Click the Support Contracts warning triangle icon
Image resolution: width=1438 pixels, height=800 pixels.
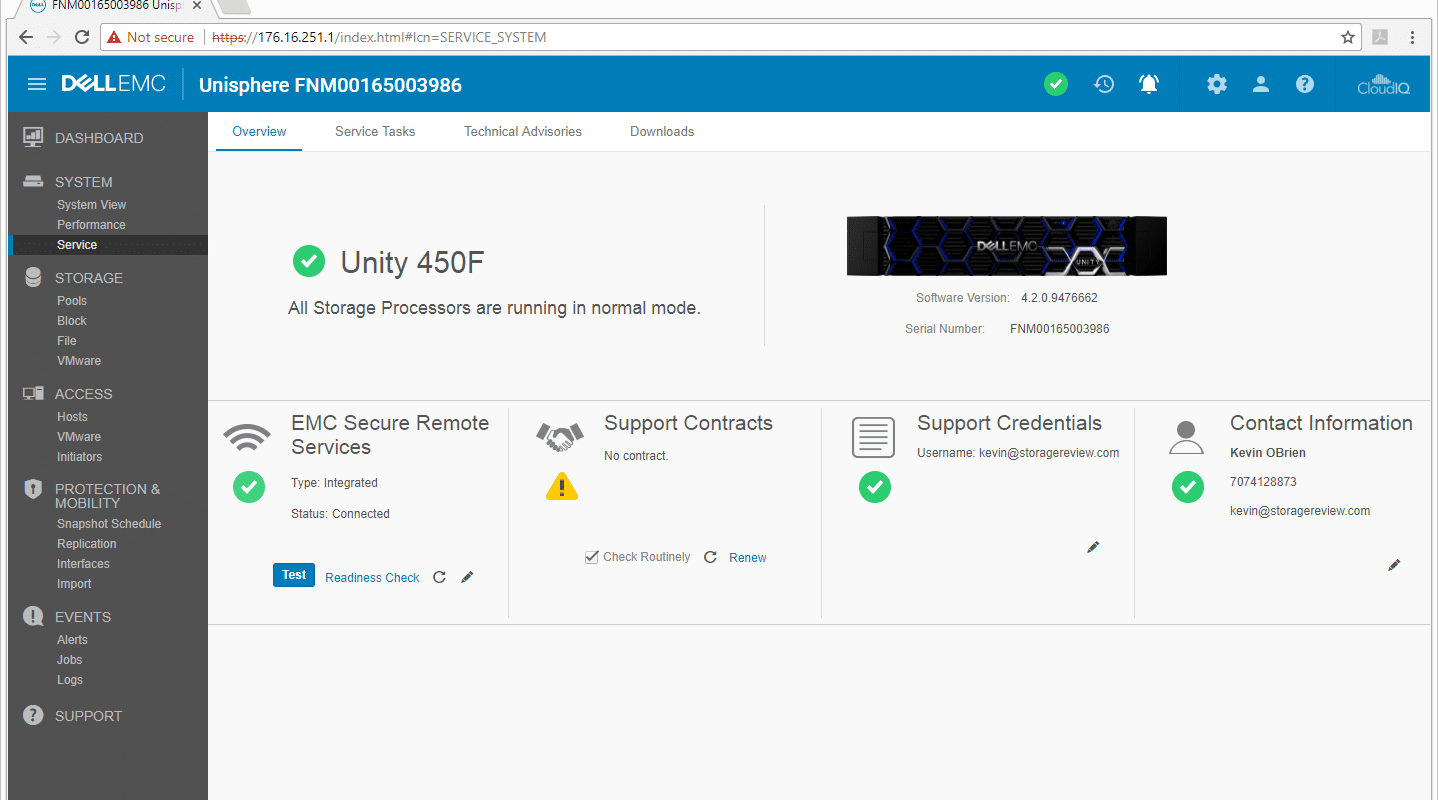pyautogui.click(x=562, y=486)
